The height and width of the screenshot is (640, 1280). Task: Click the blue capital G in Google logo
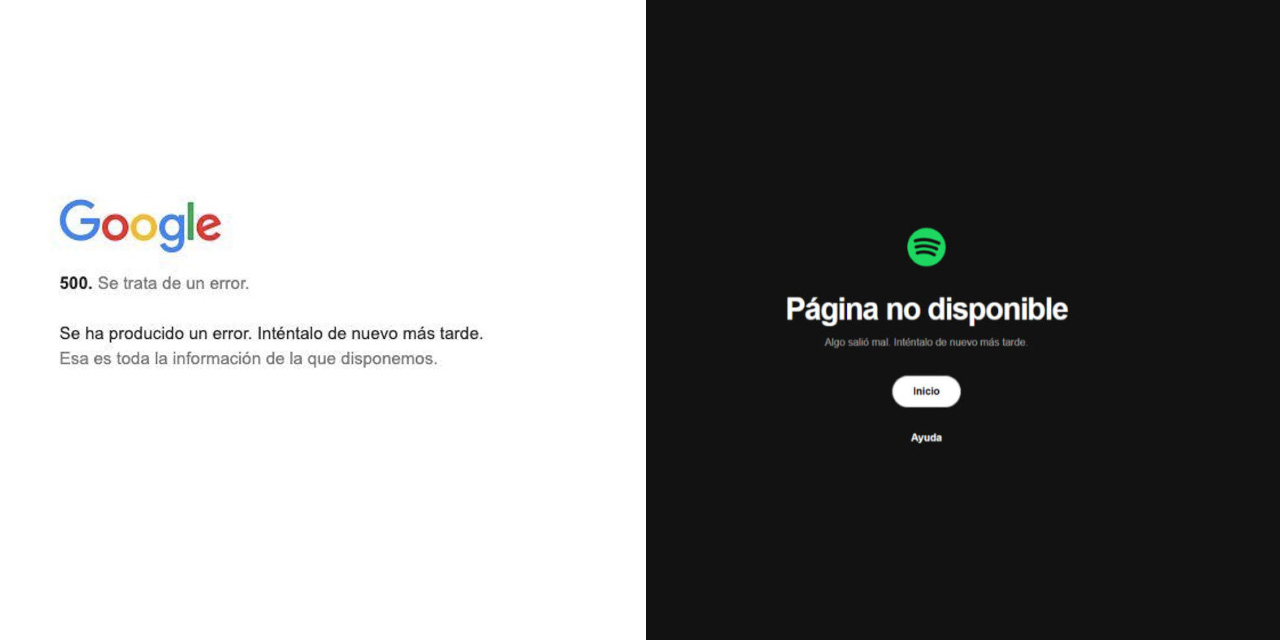(x=79, y=221)
